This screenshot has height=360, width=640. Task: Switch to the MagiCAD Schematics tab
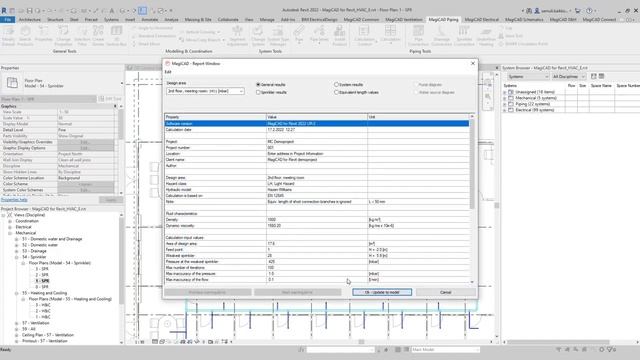click(524, 19)
